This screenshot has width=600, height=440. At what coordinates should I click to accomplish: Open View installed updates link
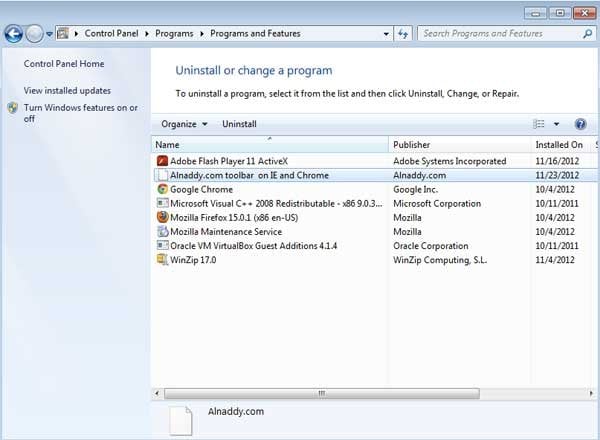pyautogui.click(x=67, y=91)
